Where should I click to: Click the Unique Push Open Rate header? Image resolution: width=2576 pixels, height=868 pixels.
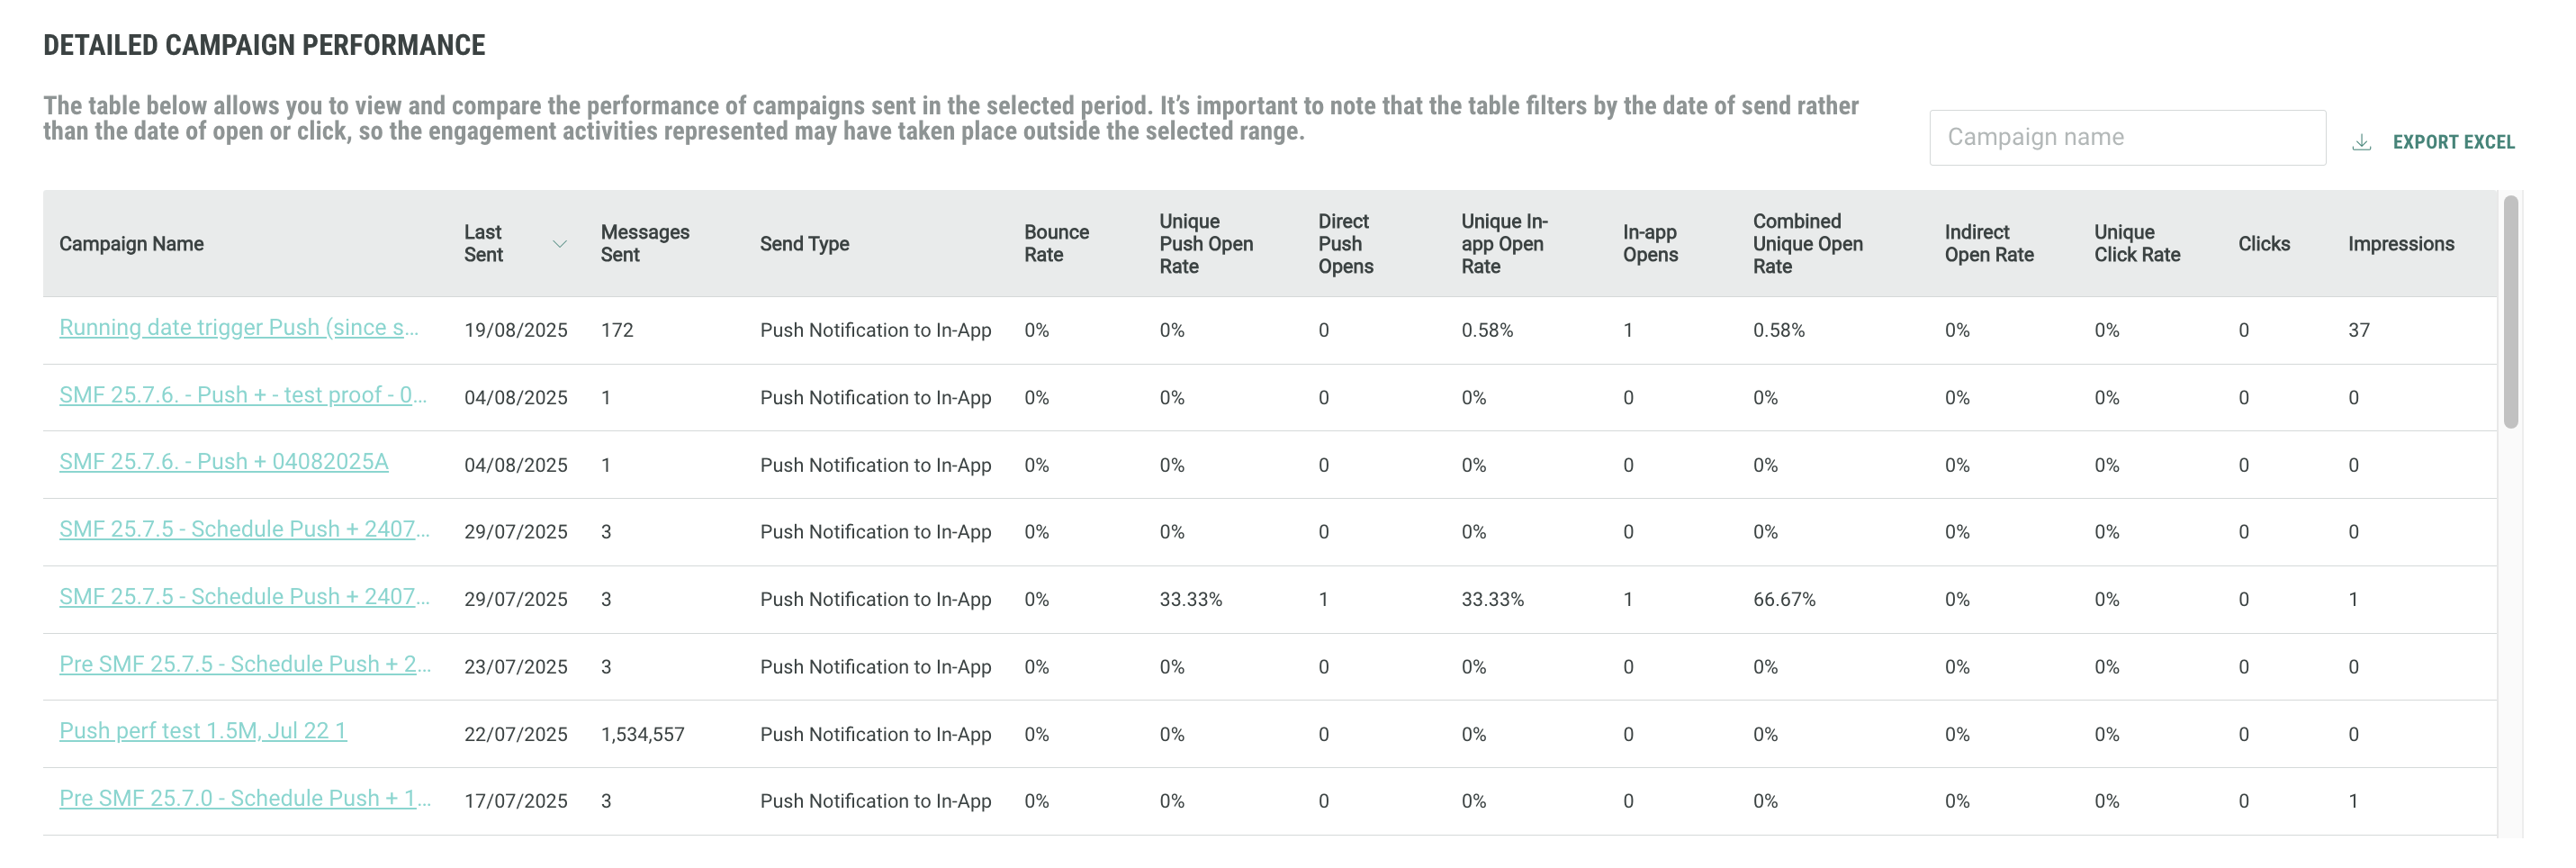pyautogui.click(x=1205, y=244)
